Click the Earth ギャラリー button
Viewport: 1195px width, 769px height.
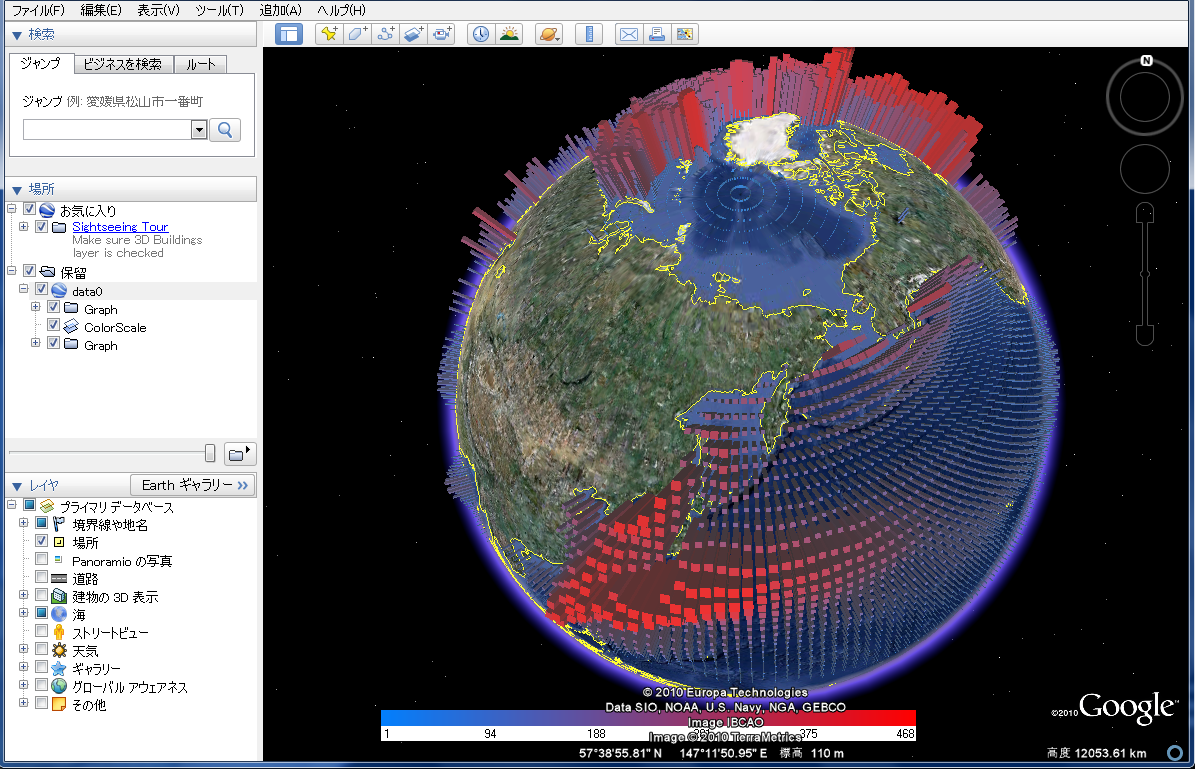click(x=193, y=485)
